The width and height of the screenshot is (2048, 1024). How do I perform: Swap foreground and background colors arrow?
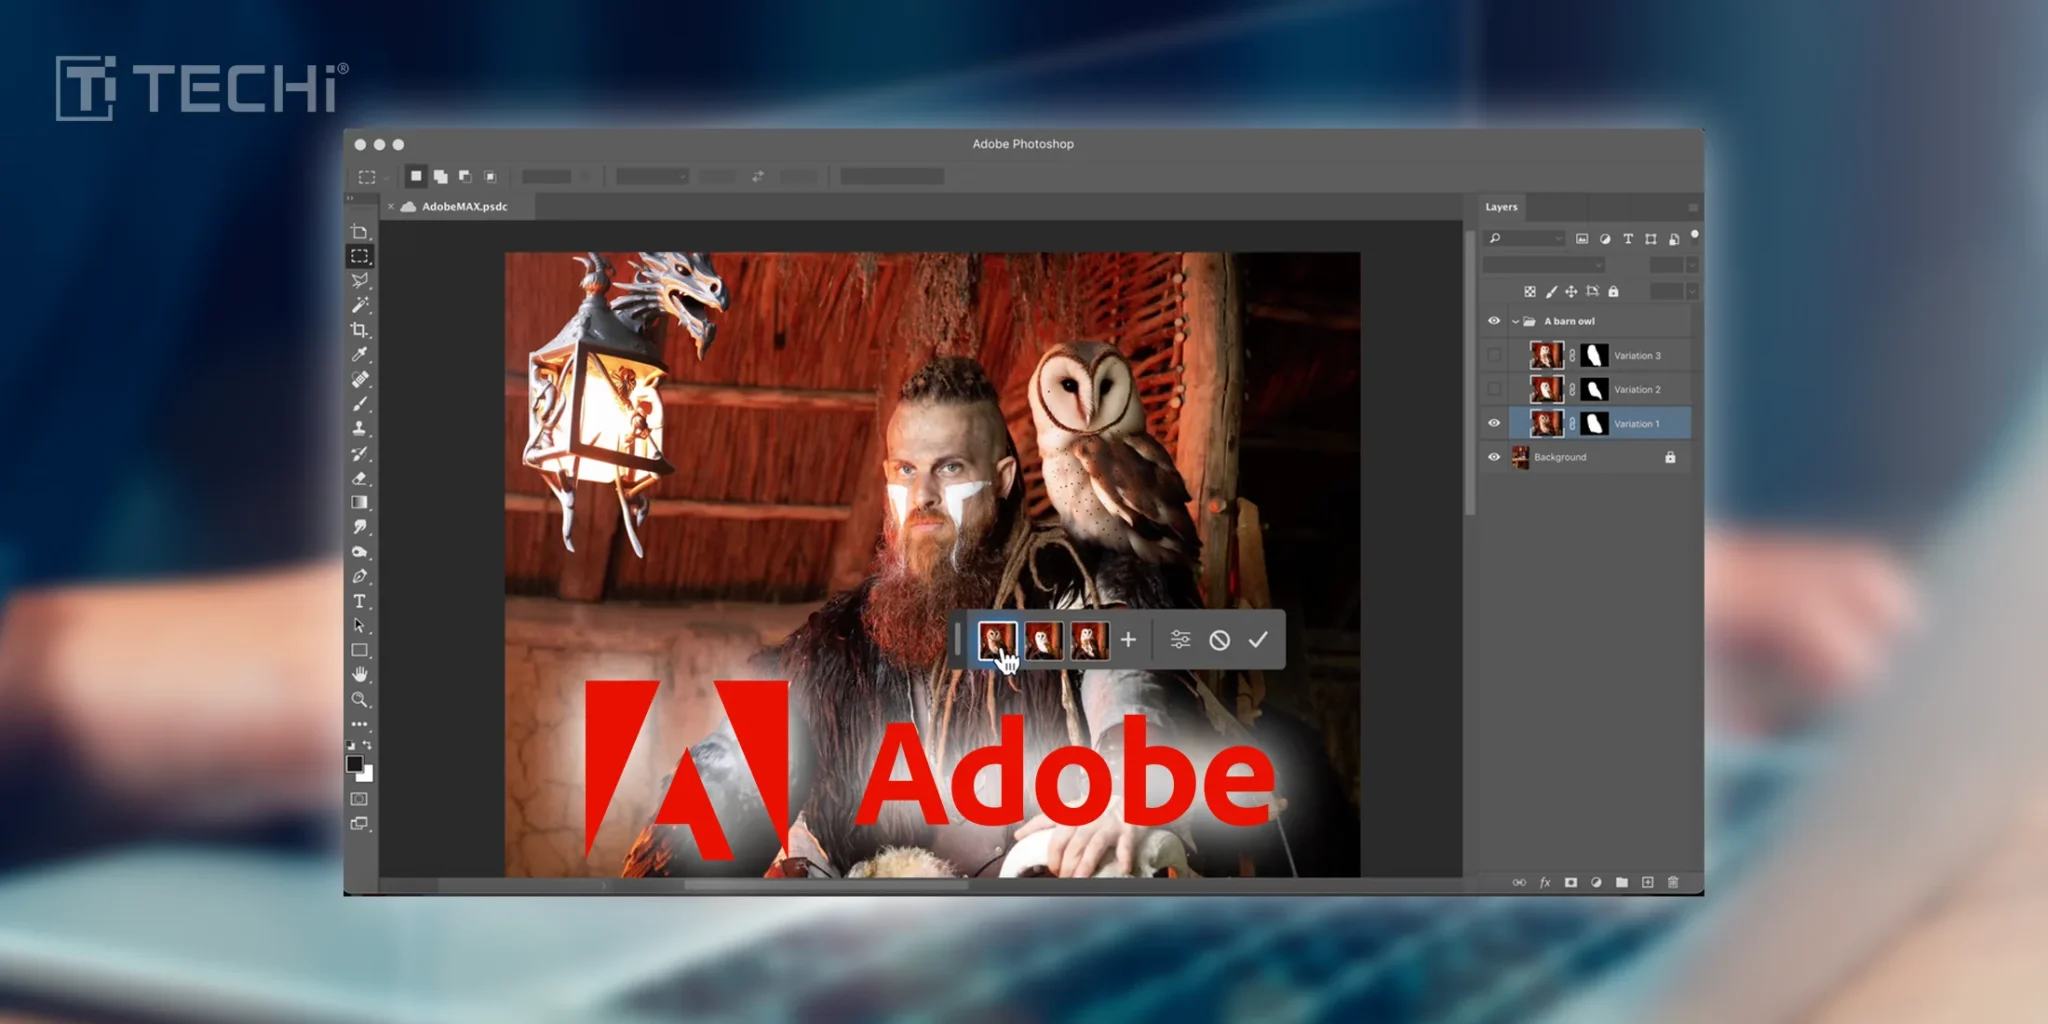click(367, 745)
